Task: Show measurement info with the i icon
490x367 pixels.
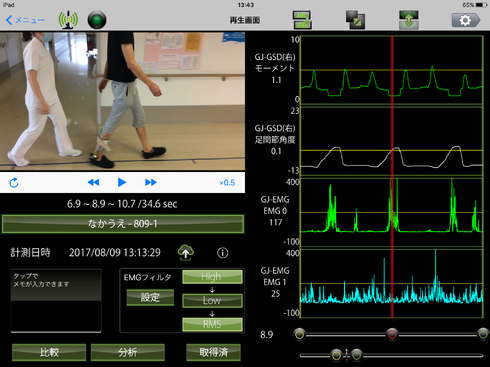Action: tap(223, 253)
